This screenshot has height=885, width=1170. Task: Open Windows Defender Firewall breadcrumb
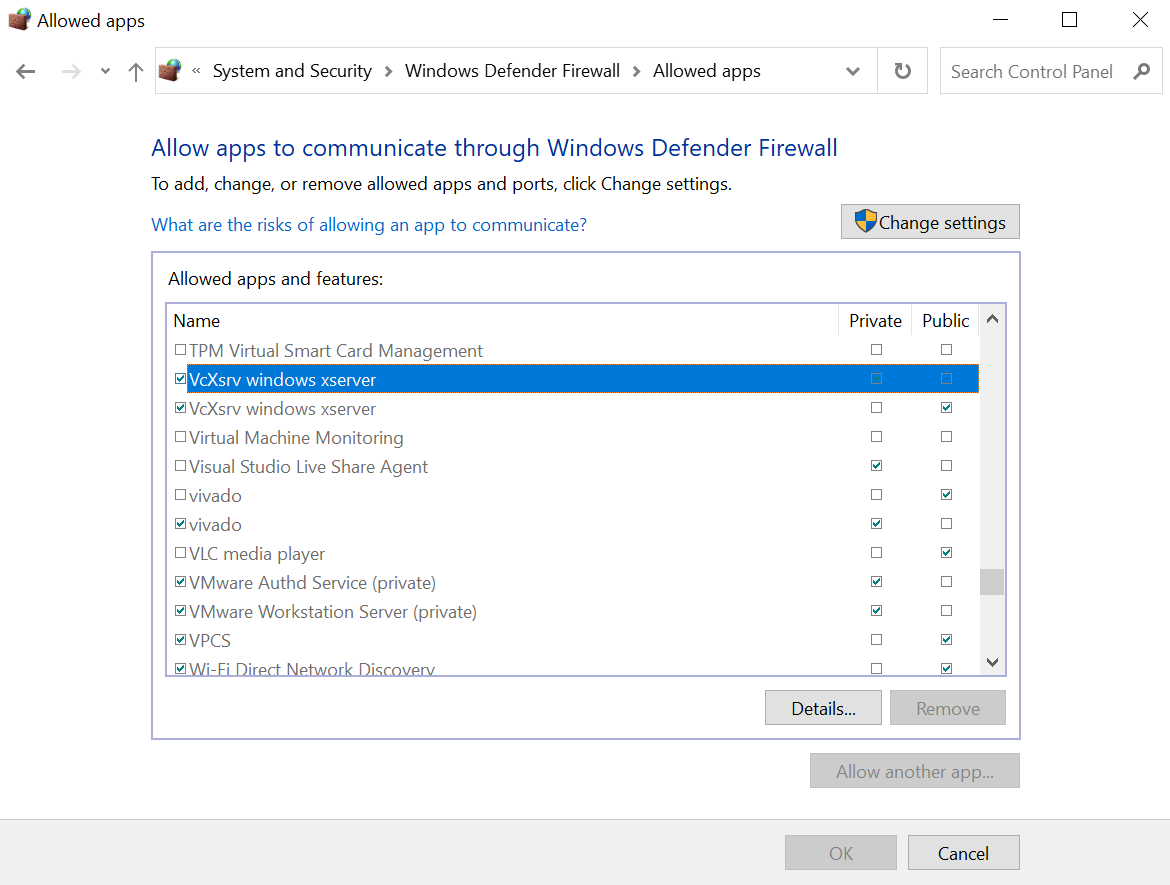click(x=512, y=71)
